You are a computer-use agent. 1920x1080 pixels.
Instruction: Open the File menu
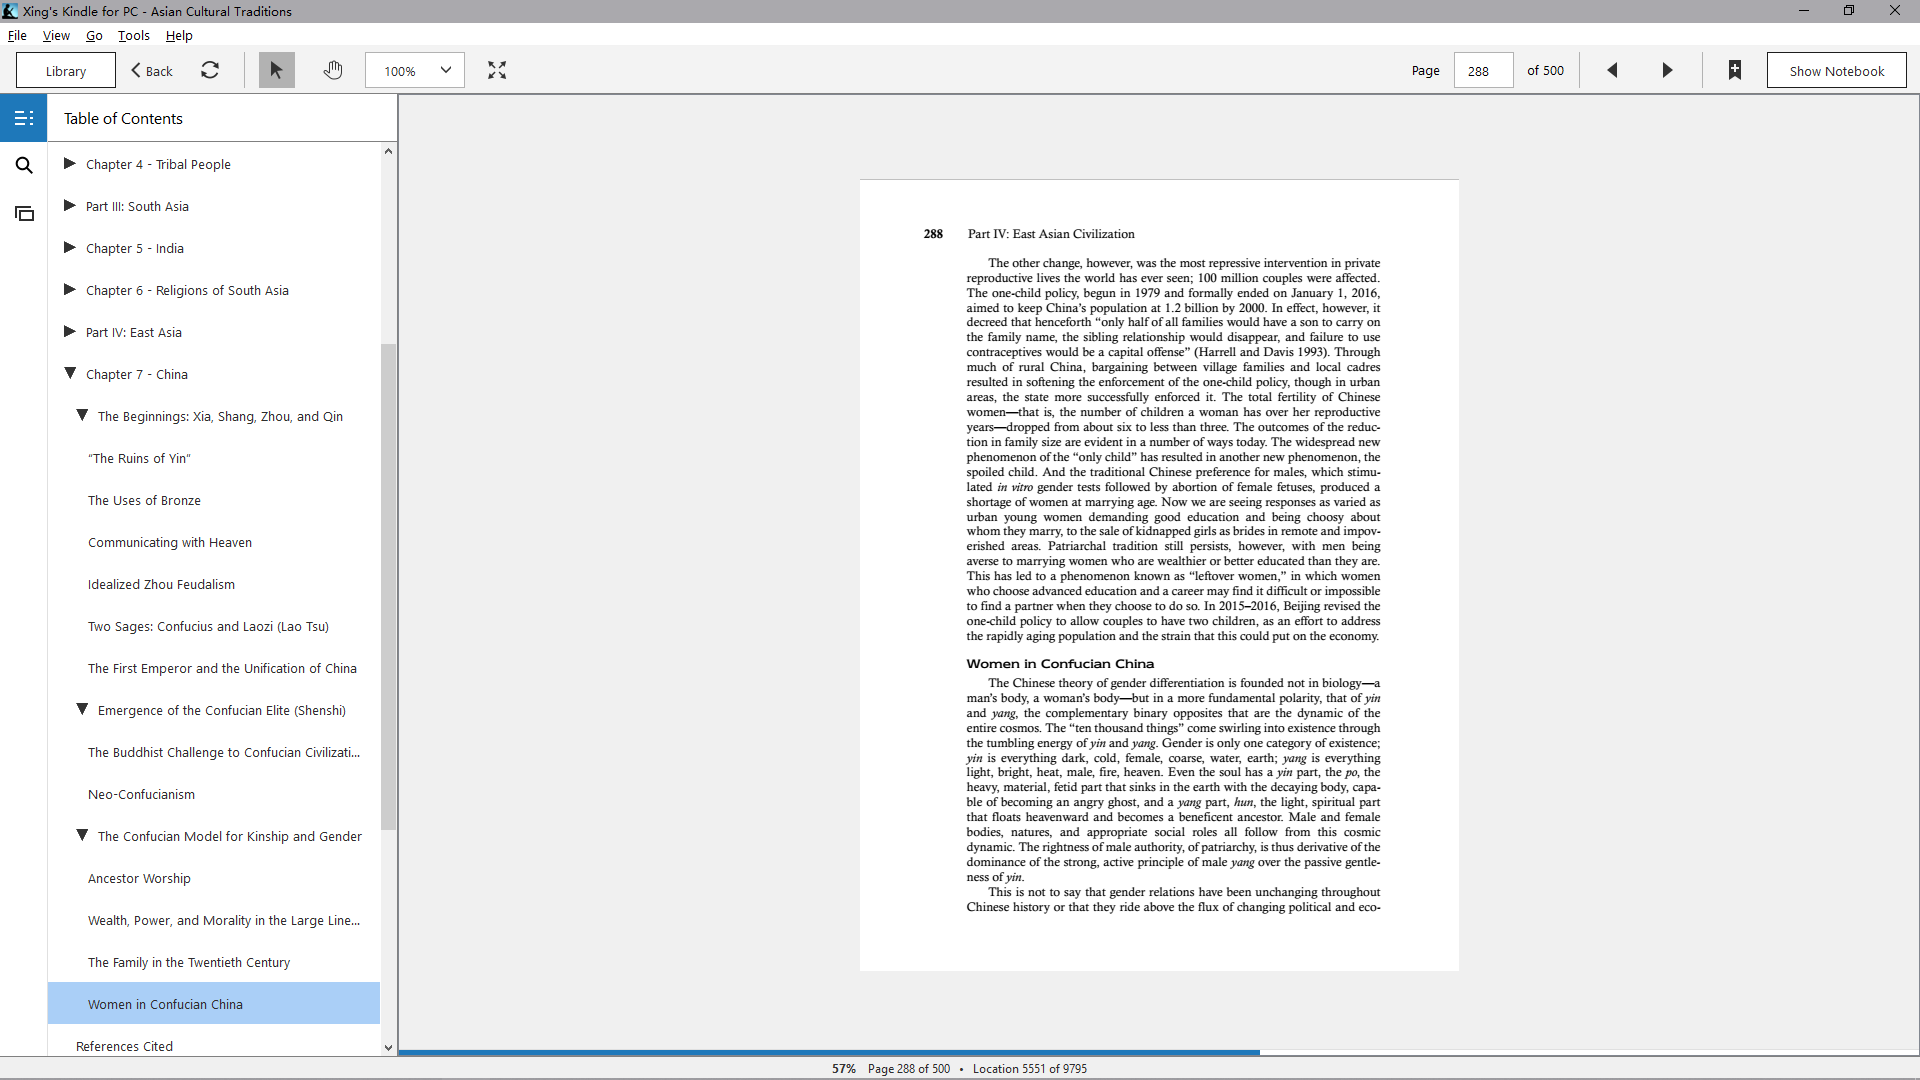pyautogui.click(x=17, y=35)
